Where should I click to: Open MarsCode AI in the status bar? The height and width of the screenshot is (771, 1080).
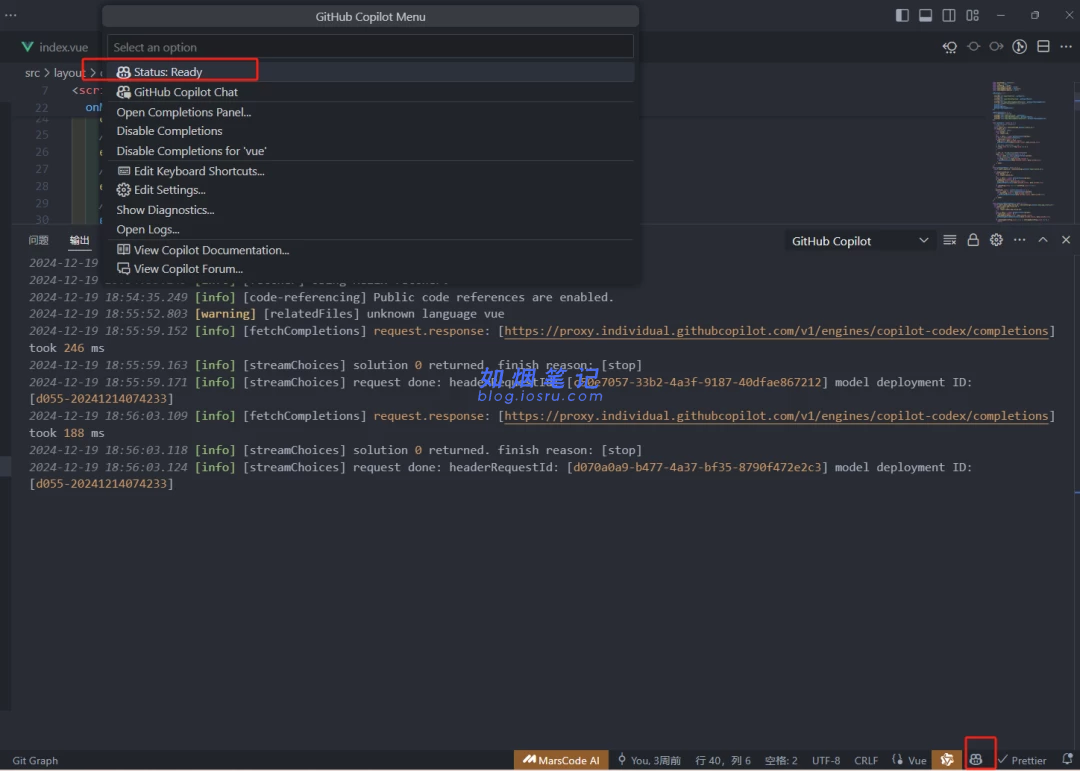[x=561, y=760]
